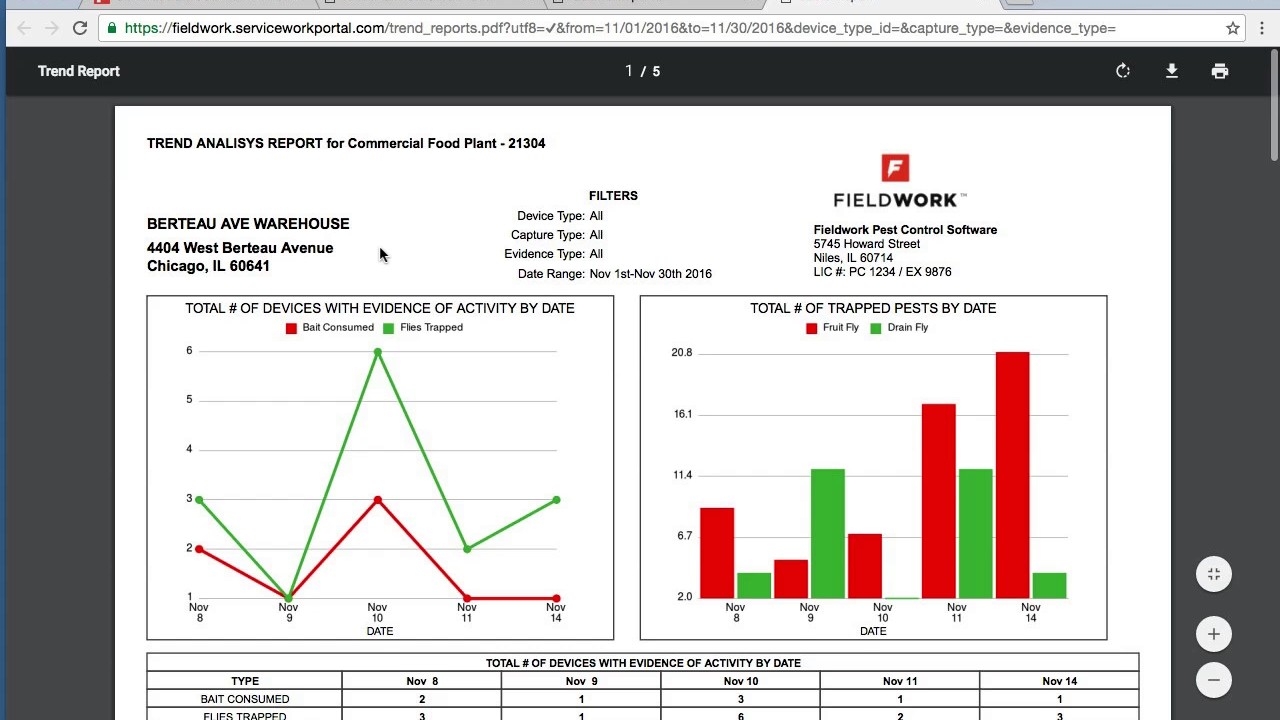The height and width of the screenshot is (720, 1280).
Task: Go forward in the browser
Action: 52,28
